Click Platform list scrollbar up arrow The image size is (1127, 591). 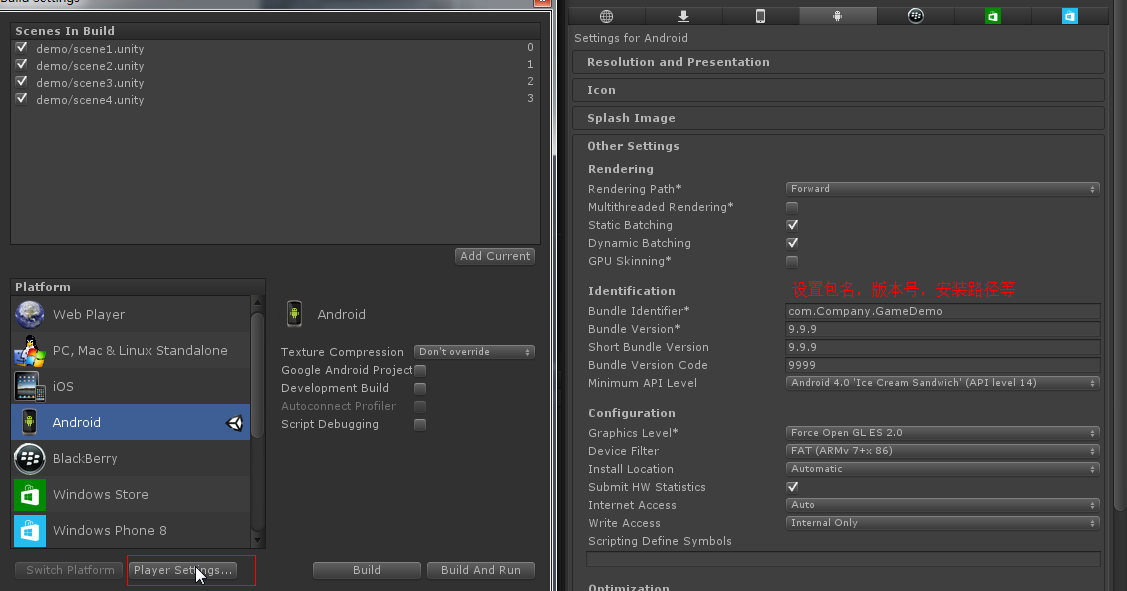[x=257, y=303]
